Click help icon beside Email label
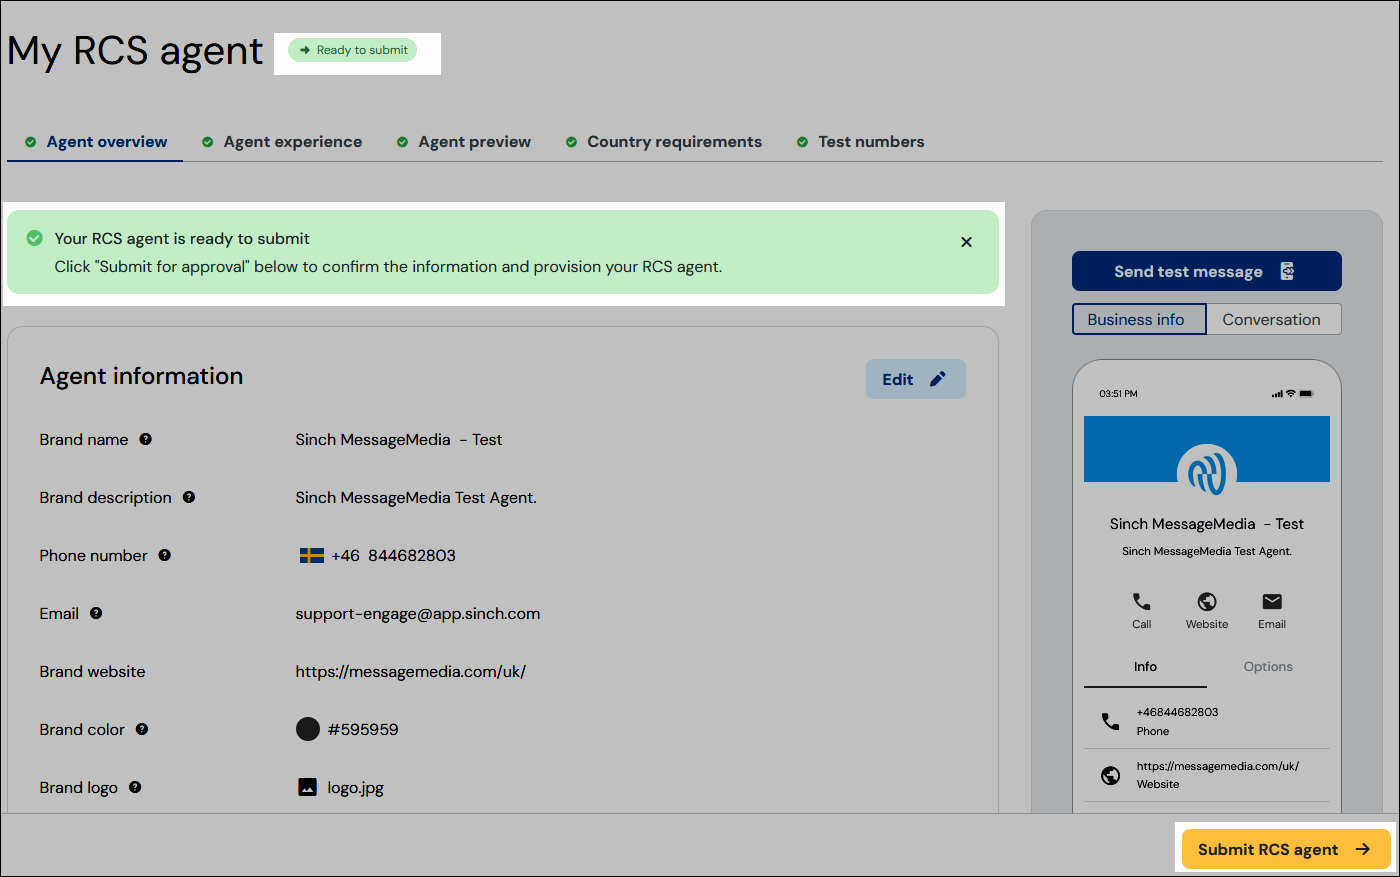 pos(96,613)
